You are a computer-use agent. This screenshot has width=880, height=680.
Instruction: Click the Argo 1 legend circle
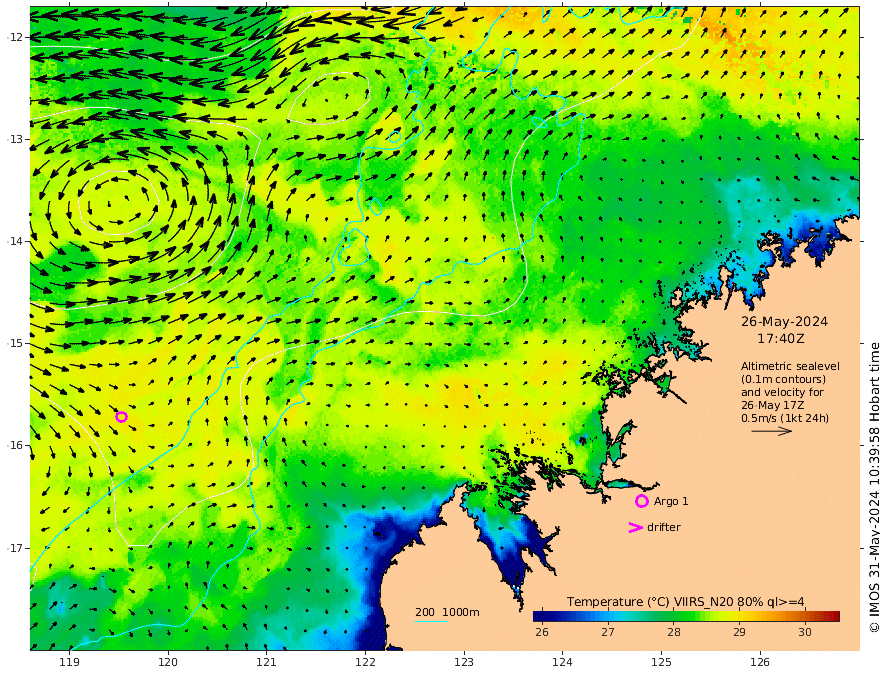coord(642,501)
